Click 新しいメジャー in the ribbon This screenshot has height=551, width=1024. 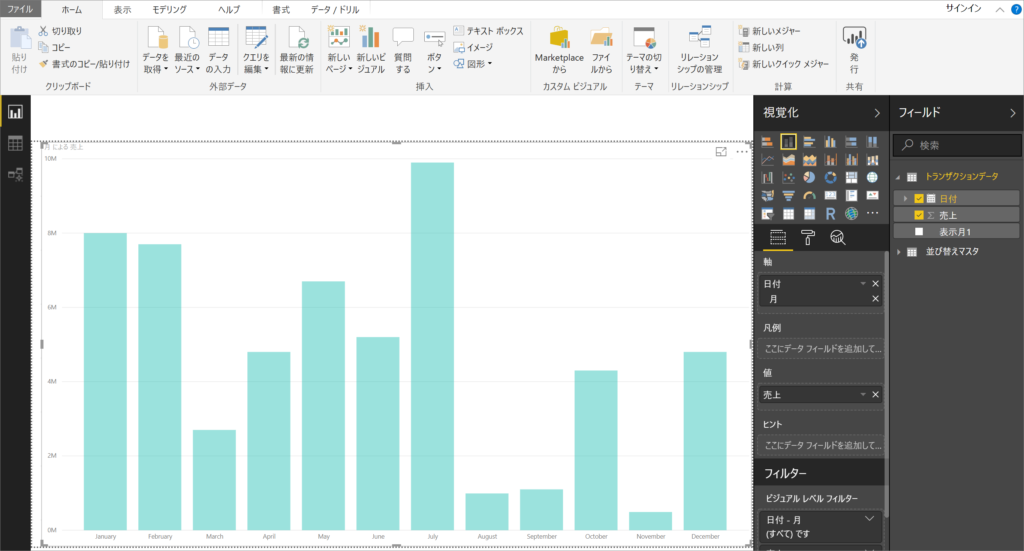coord(769,31)
